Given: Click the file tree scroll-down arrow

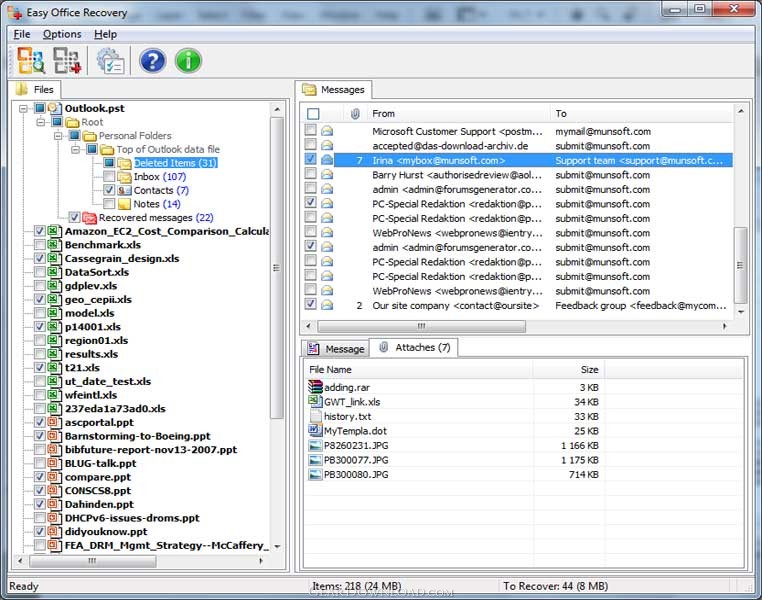Looking at the screenshot, I should (277, 547).
